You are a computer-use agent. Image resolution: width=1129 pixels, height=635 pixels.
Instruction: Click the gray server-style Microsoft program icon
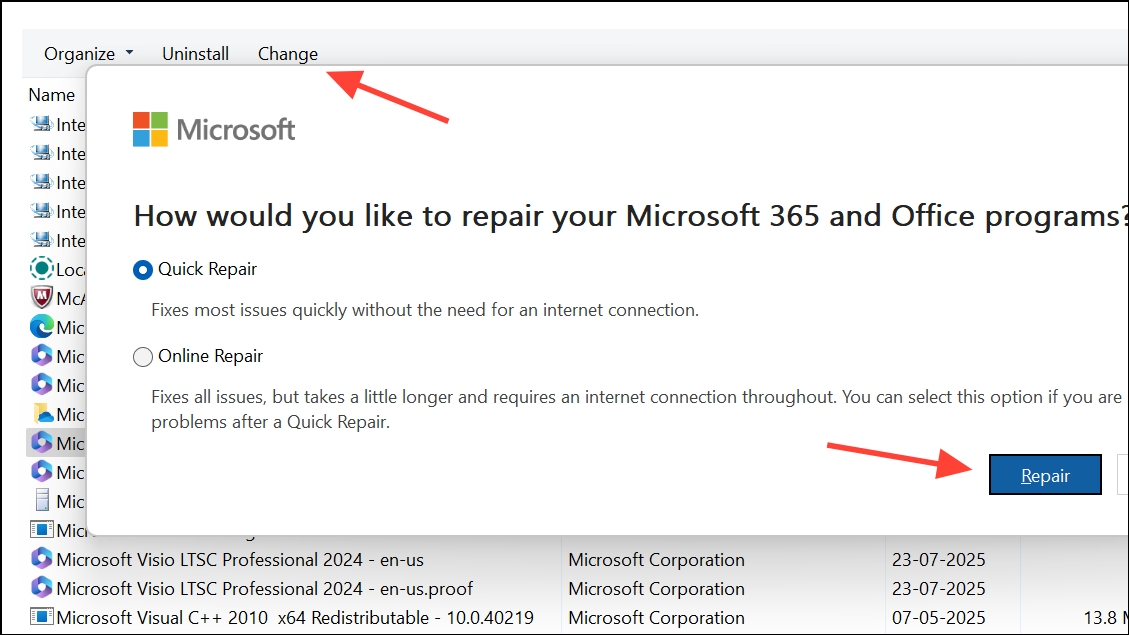pos(42,500)
